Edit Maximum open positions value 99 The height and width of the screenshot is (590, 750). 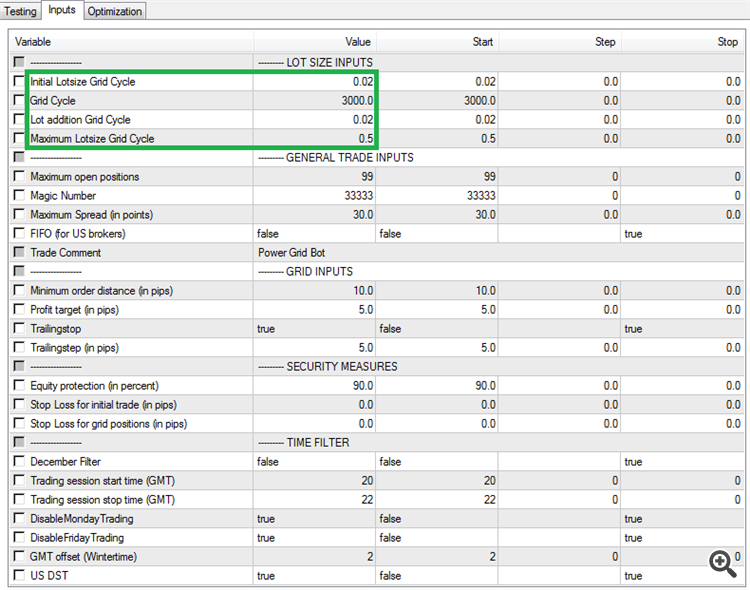(315, 177)
